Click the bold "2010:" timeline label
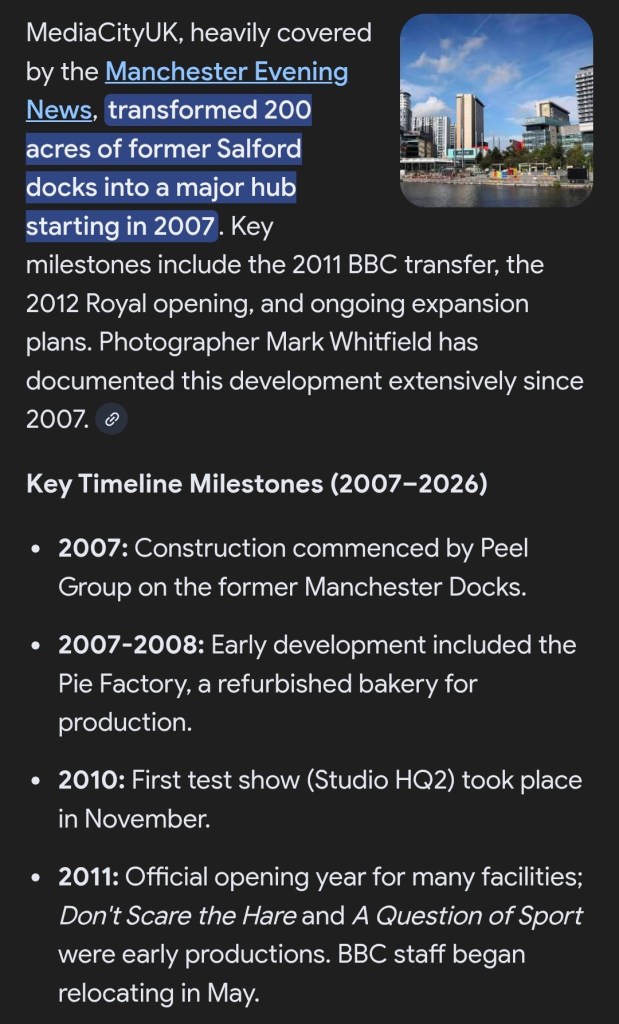 [x=92, y=780]
